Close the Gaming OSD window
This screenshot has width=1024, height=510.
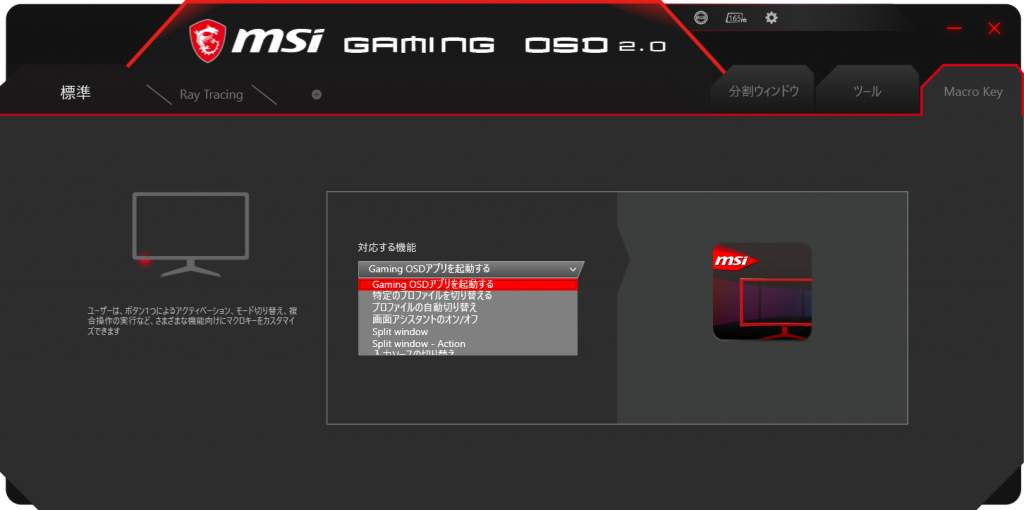(994, 28)
